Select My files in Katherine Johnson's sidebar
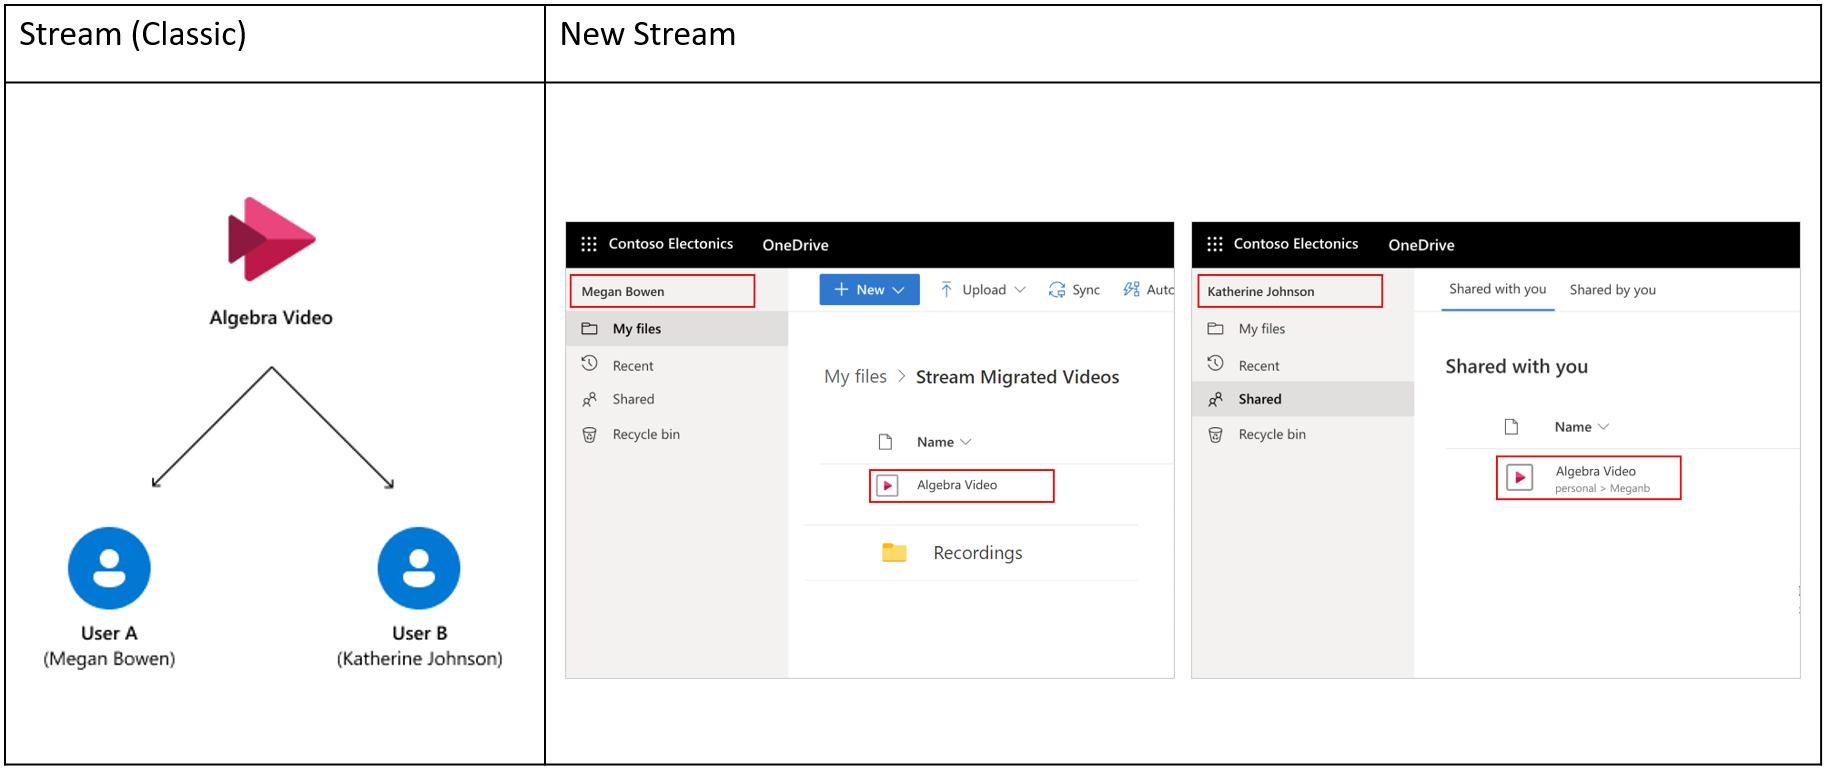The width and height of the screenshot is (1825, 769). [1303, 329]
